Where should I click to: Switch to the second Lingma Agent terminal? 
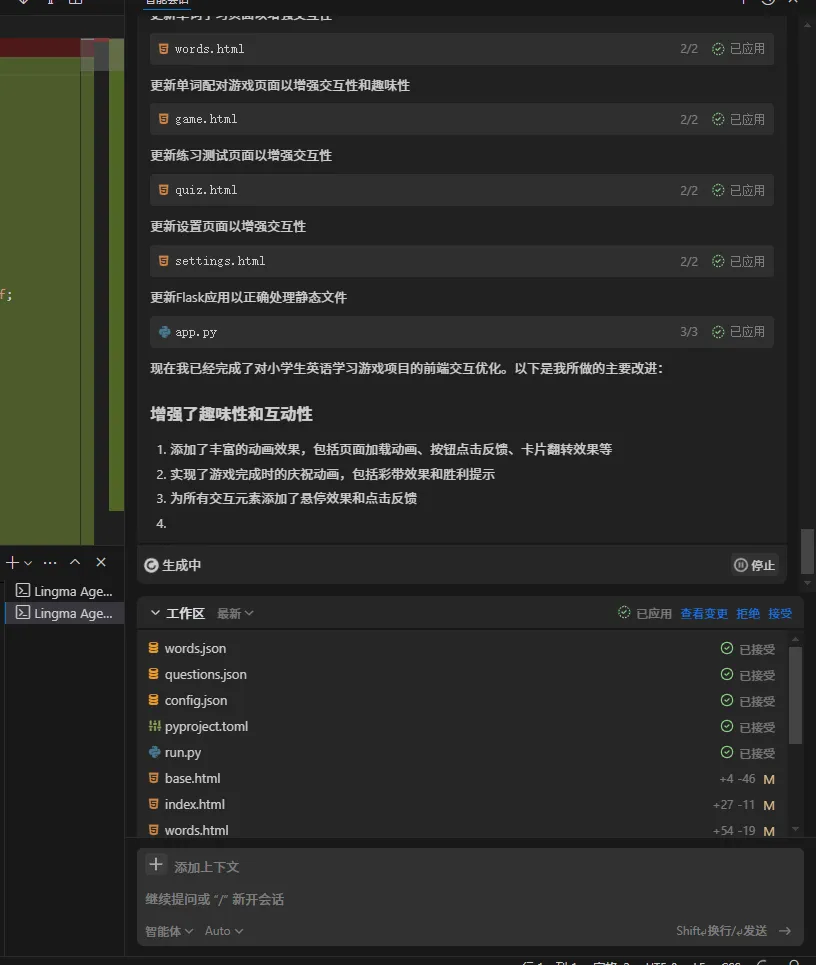click(x=64, y=613)
